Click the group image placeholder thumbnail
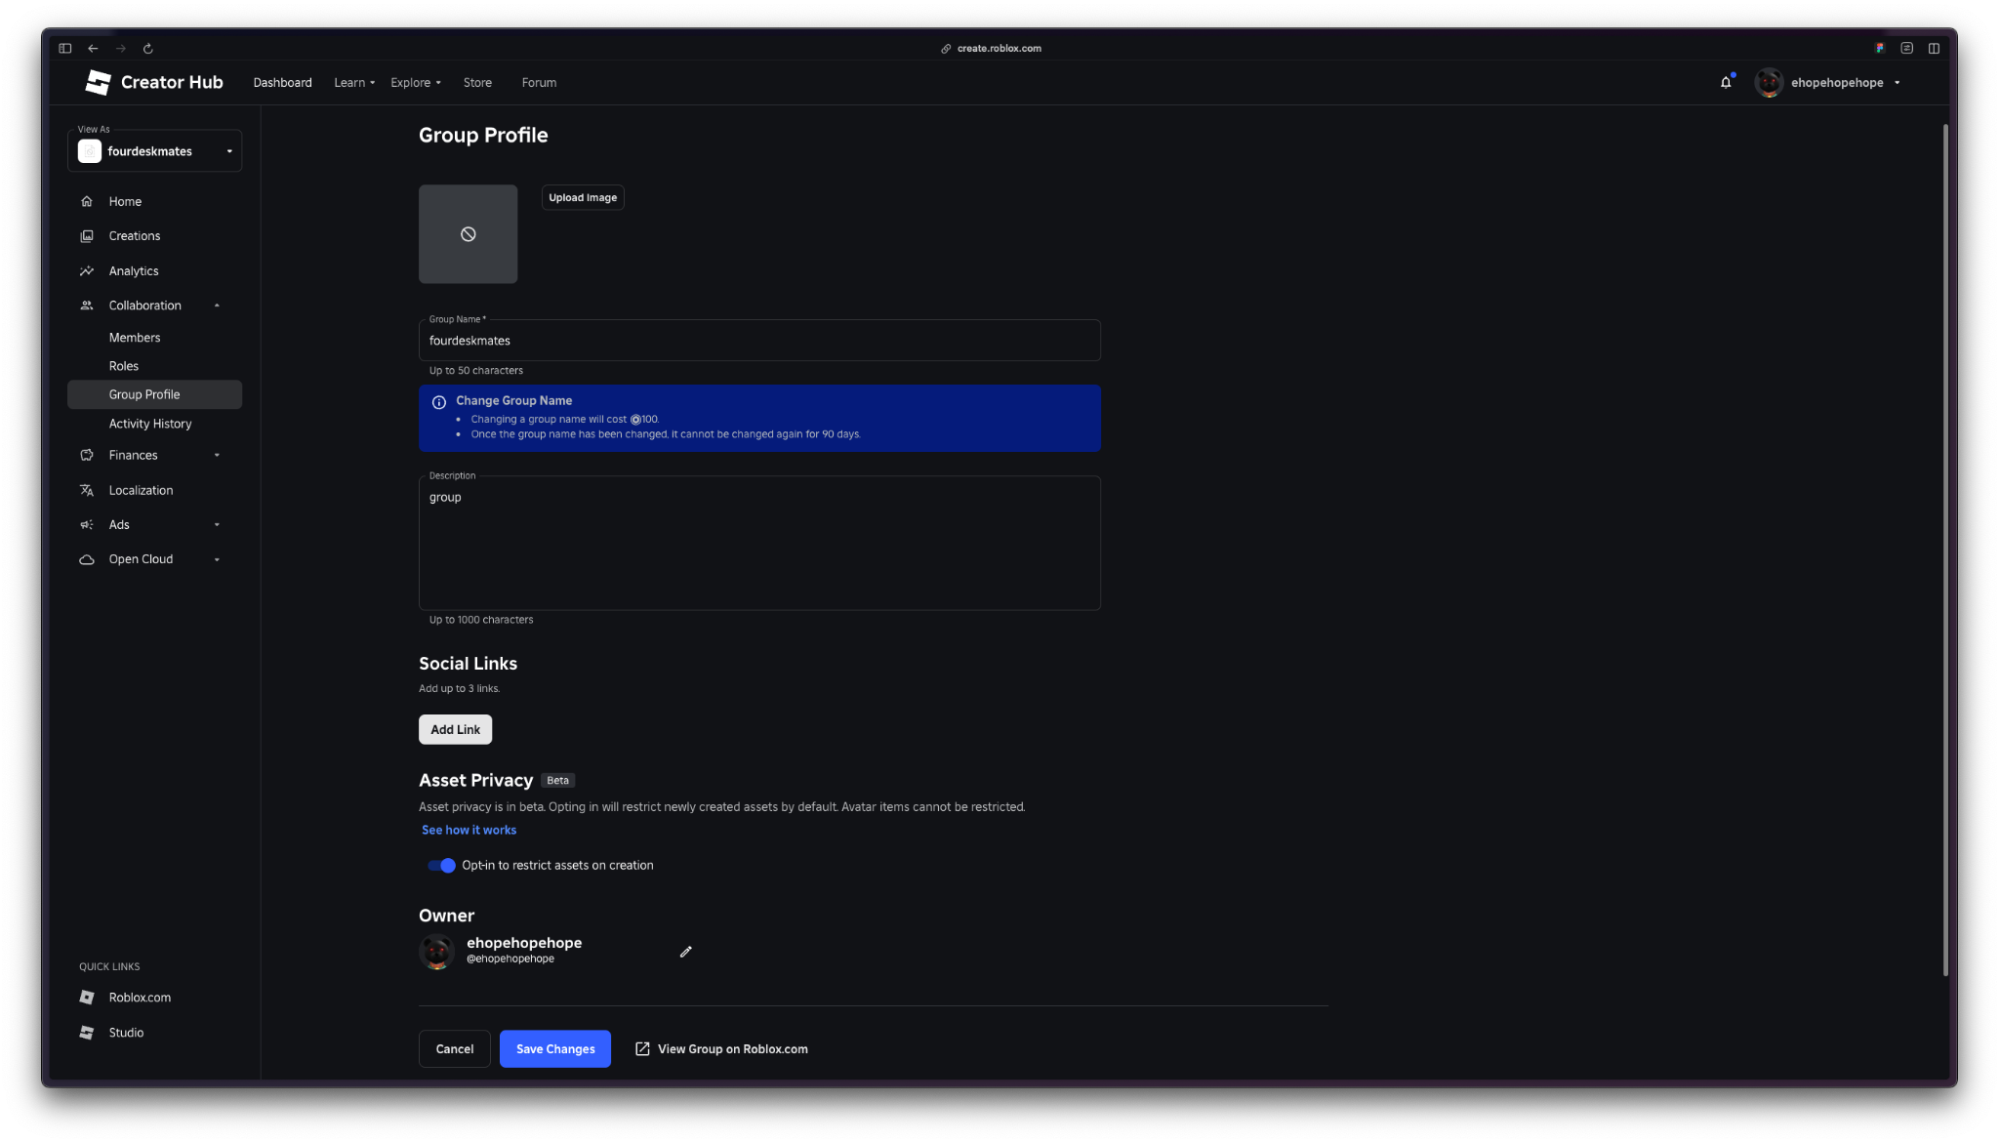The height and width of the screenshot is (1143, 1999). 468,234
